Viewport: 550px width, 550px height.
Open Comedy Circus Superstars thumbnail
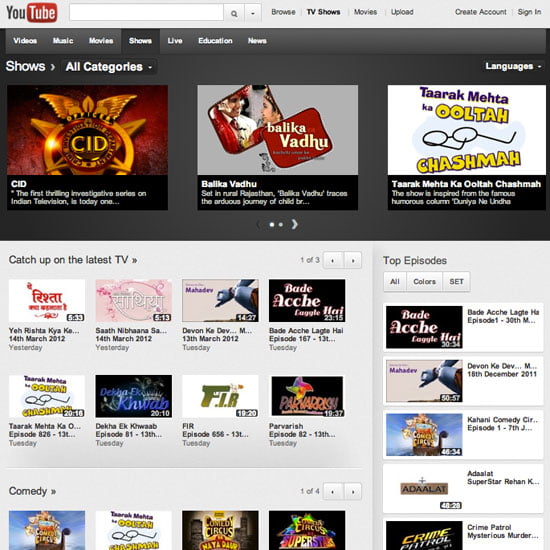point(307,530)
